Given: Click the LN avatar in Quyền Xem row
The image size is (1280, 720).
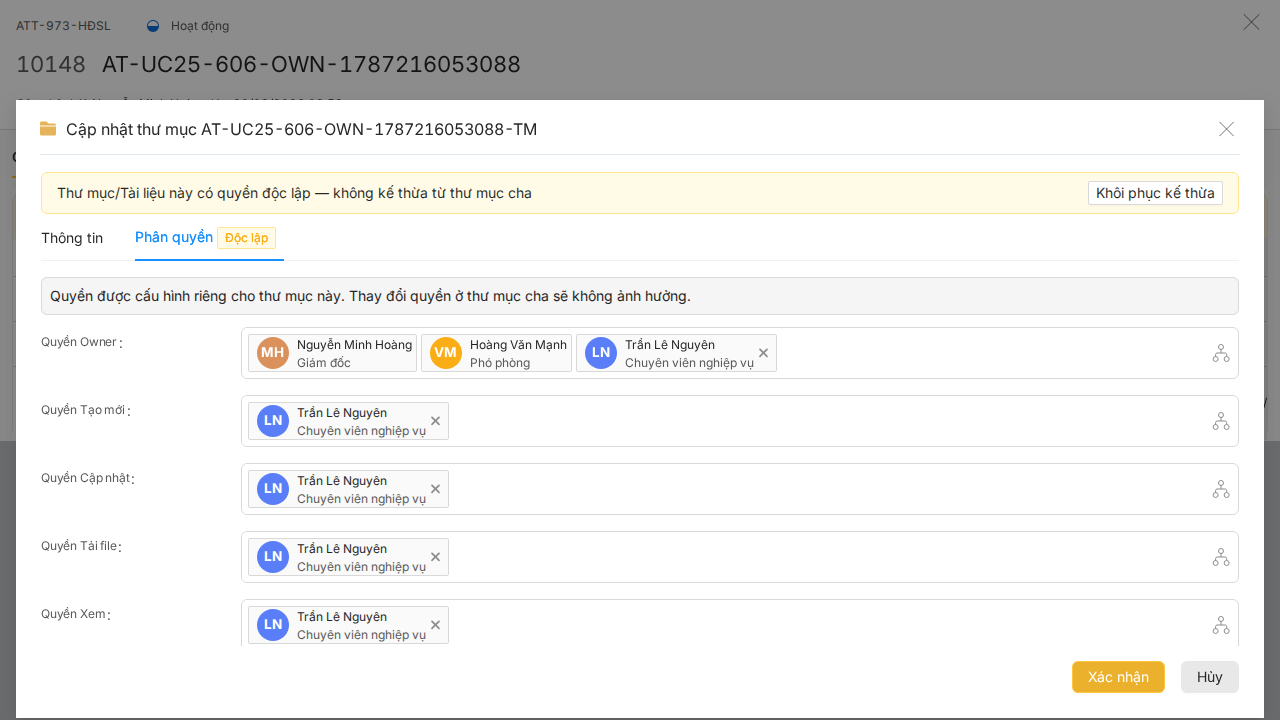Looking at the screenshot, I should coord(273,625).
